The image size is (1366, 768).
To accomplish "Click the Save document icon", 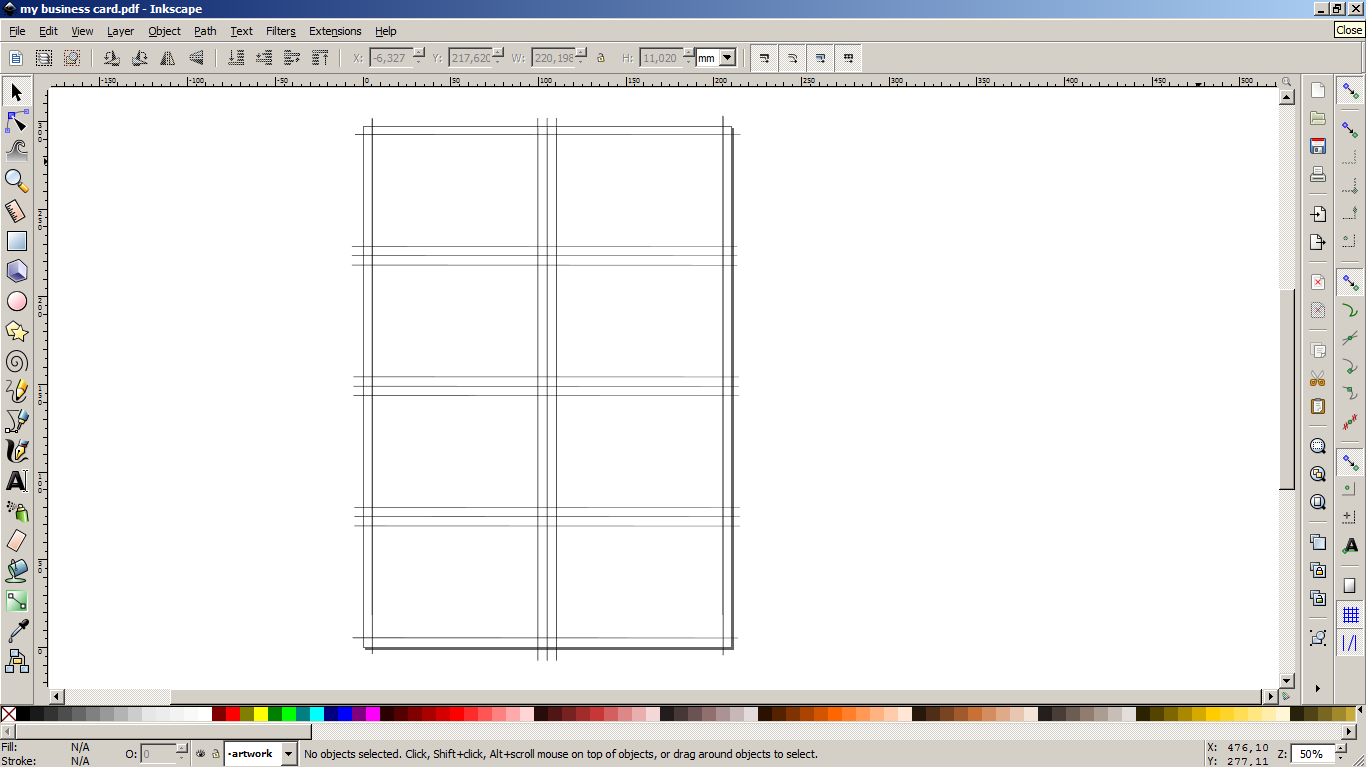I will pos(1318,146).
